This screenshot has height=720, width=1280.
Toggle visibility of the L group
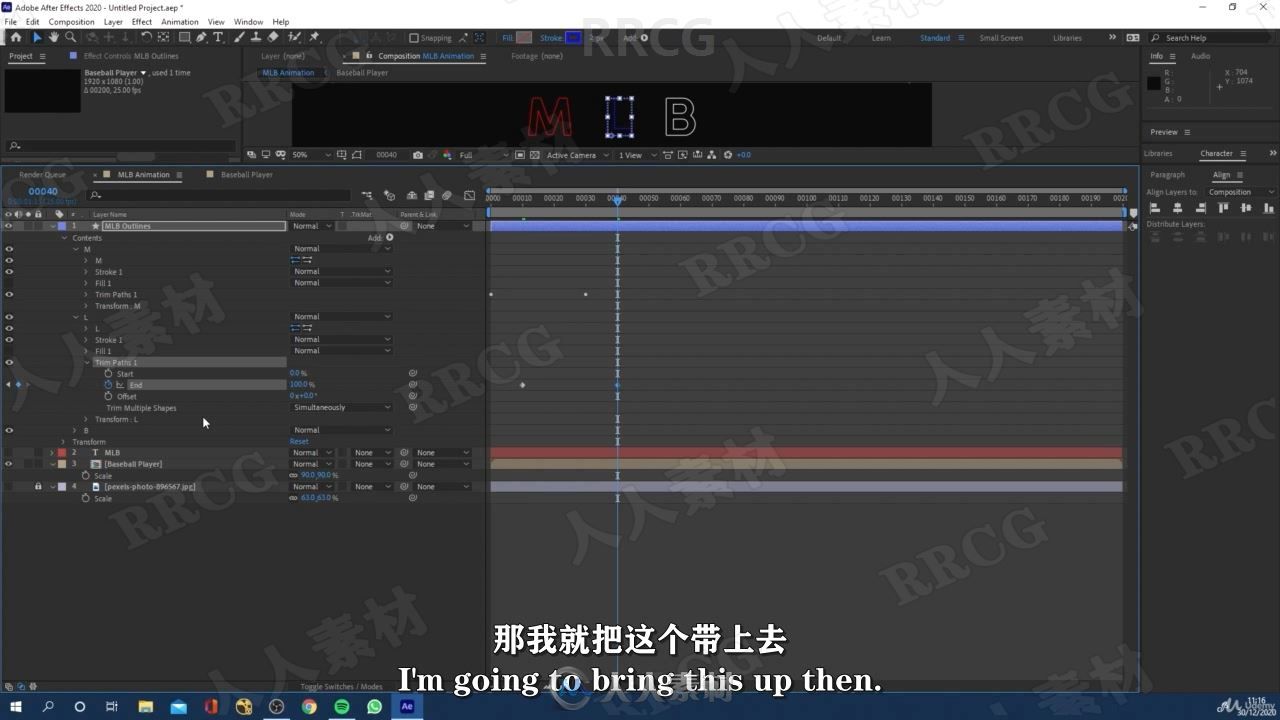[x=9, y=317]
